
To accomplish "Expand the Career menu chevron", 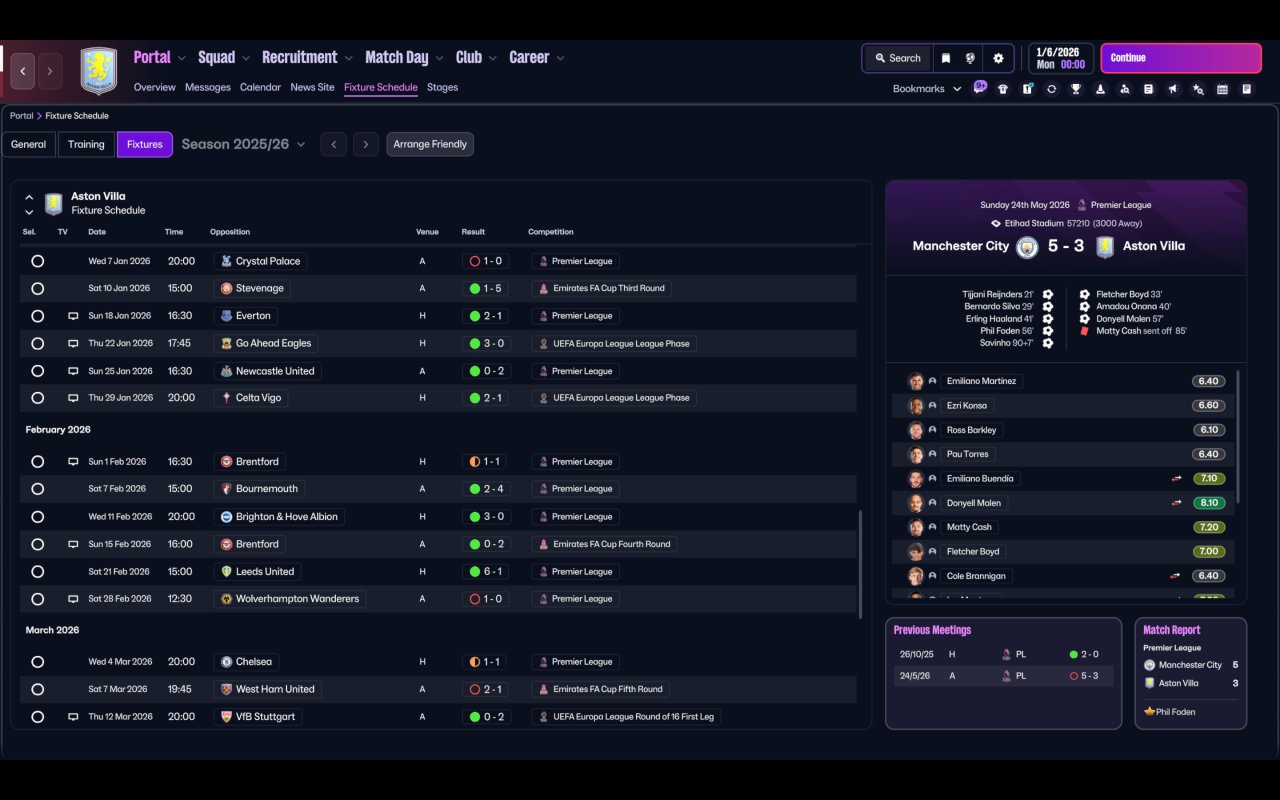I will 560,58.
